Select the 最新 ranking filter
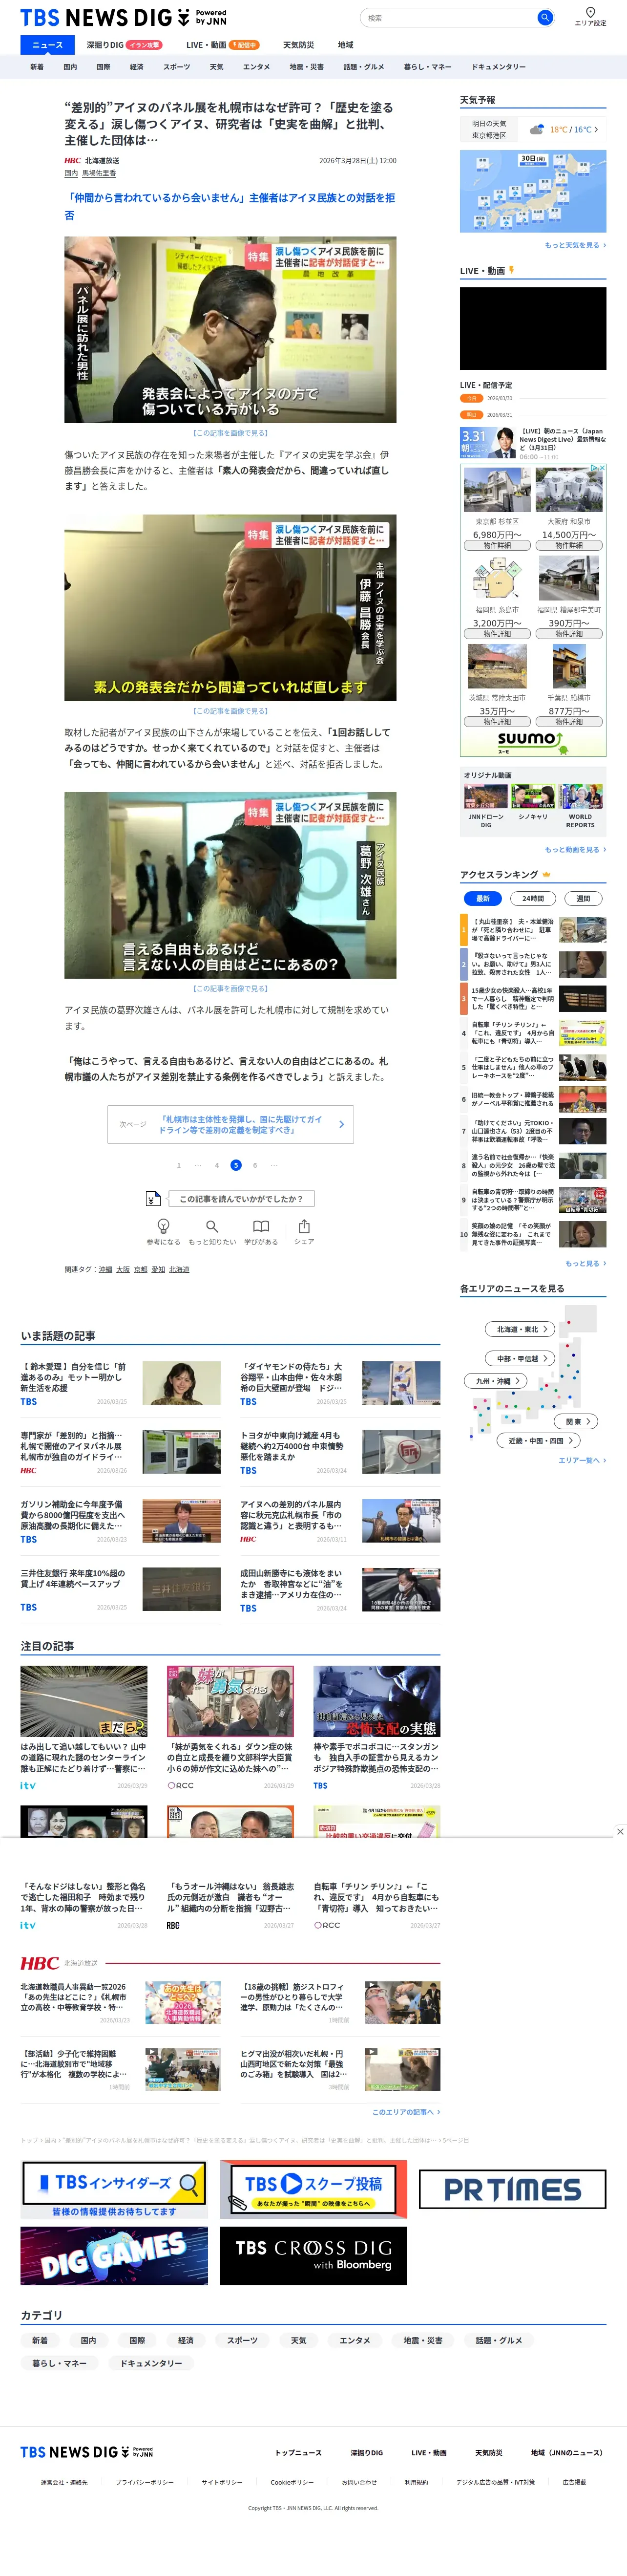Image resolution: width=627 pixels, height=2576 pixels. pos(483,898)
